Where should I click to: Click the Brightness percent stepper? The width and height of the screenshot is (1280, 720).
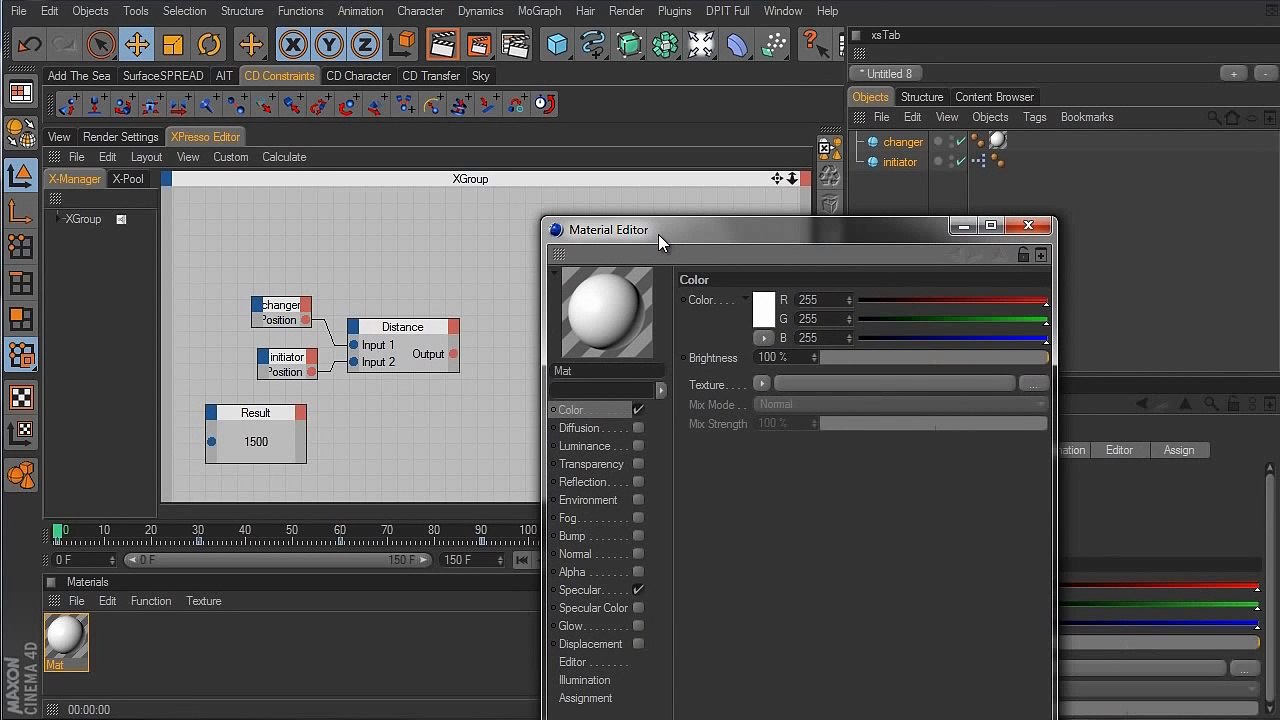[814, 357]
